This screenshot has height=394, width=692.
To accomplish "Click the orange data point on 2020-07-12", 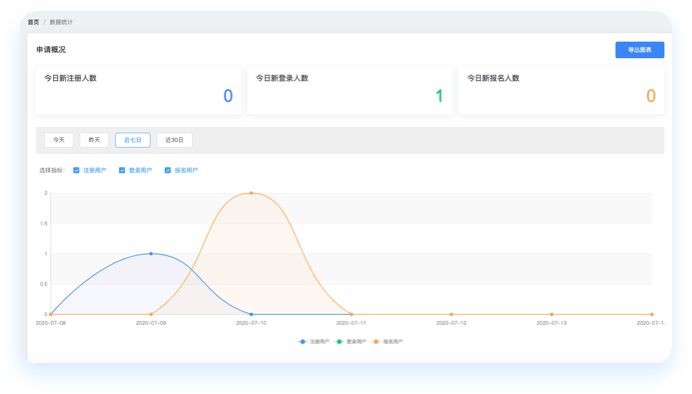I will [451, 314].
